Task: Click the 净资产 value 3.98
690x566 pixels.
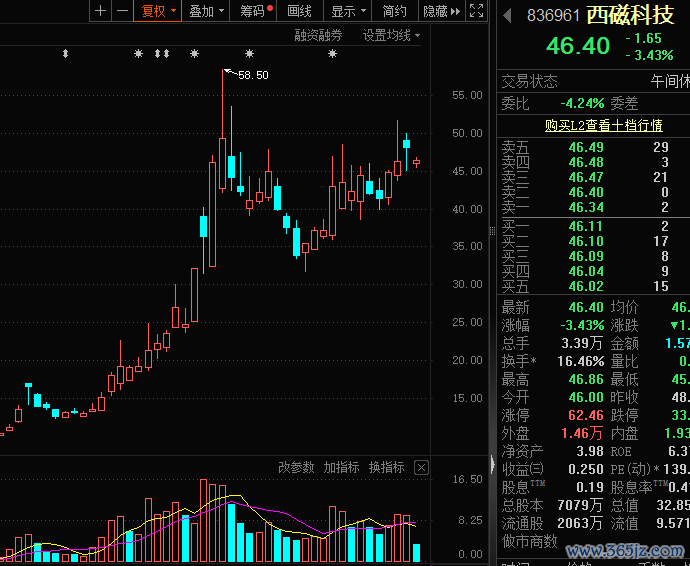Action: [590, 451]
